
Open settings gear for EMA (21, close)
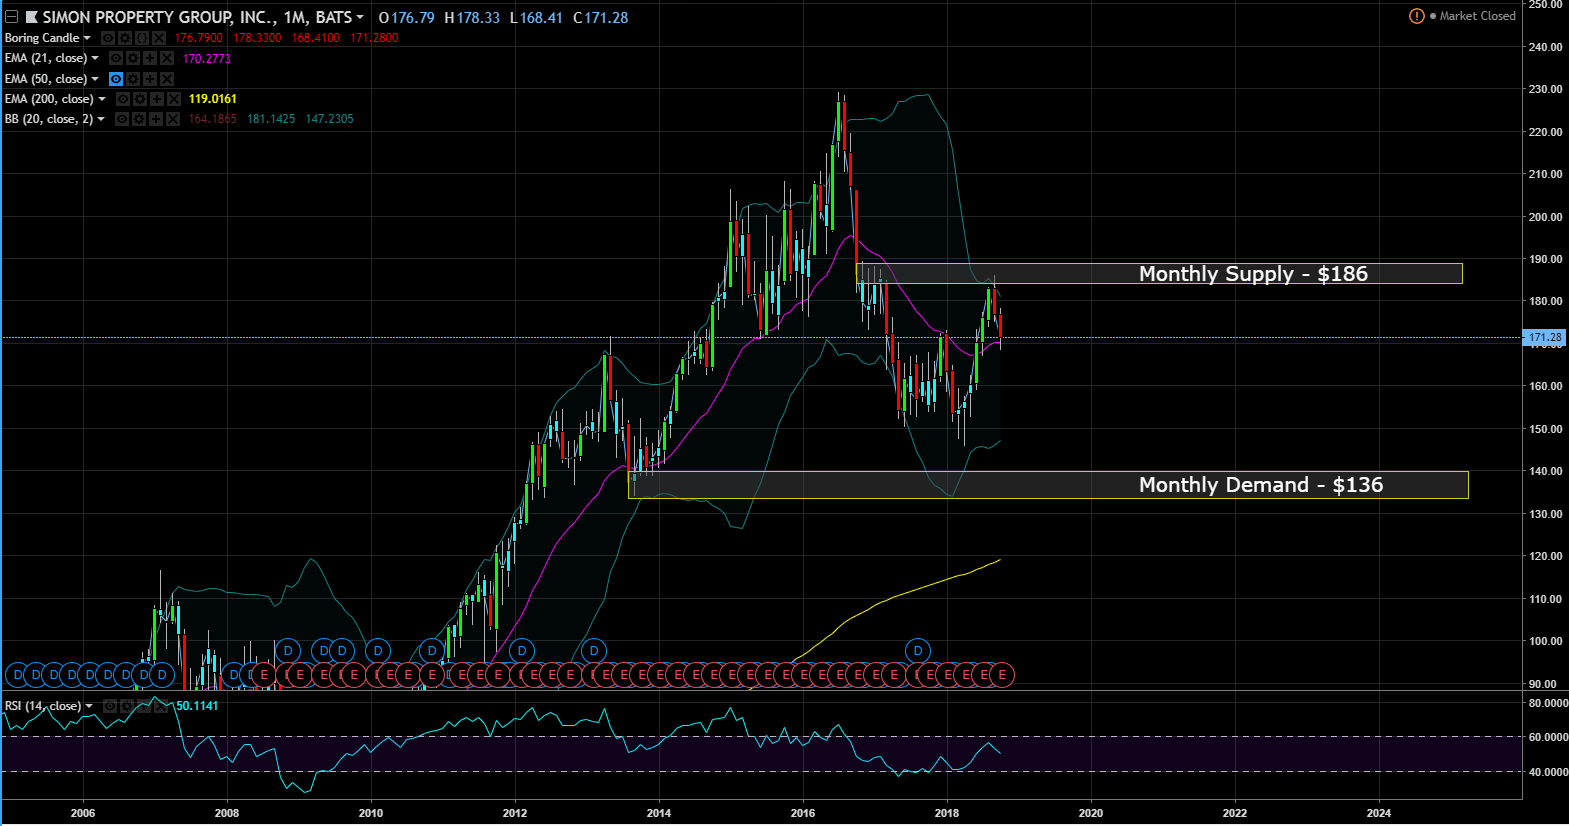pos(133,58)
